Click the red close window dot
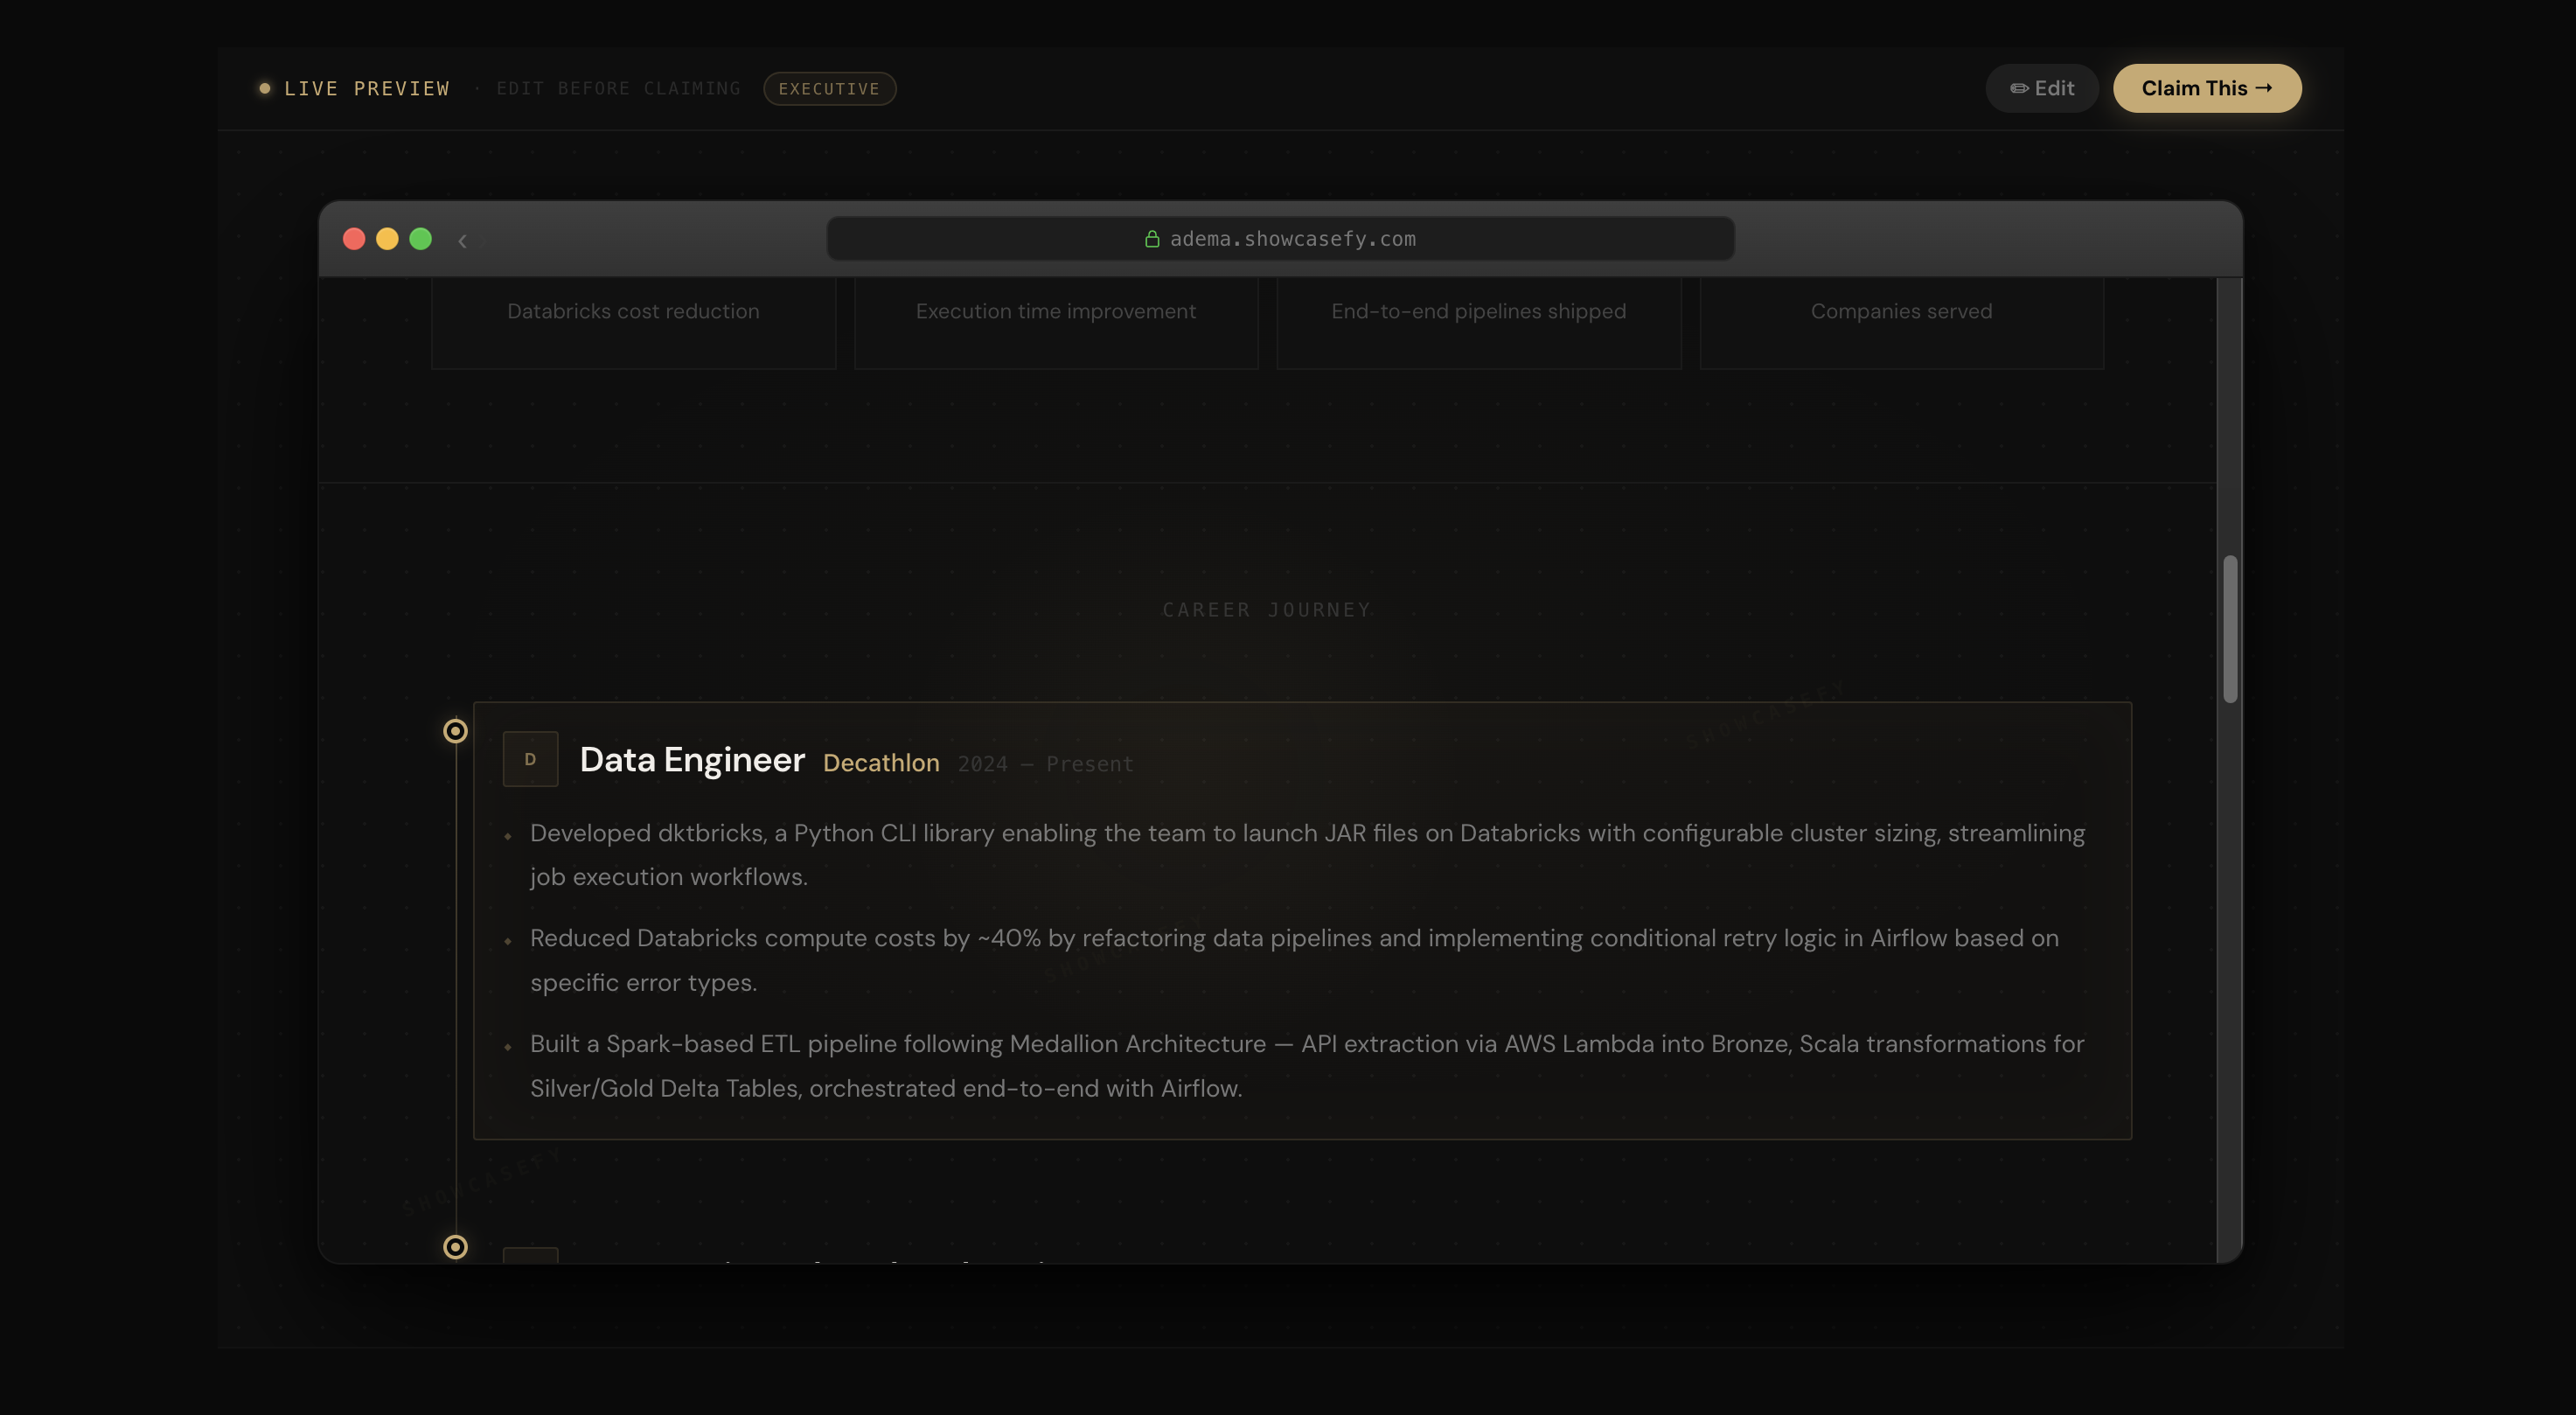The height and width of the screenshot is (1415, 2576). tap(354, 239)
